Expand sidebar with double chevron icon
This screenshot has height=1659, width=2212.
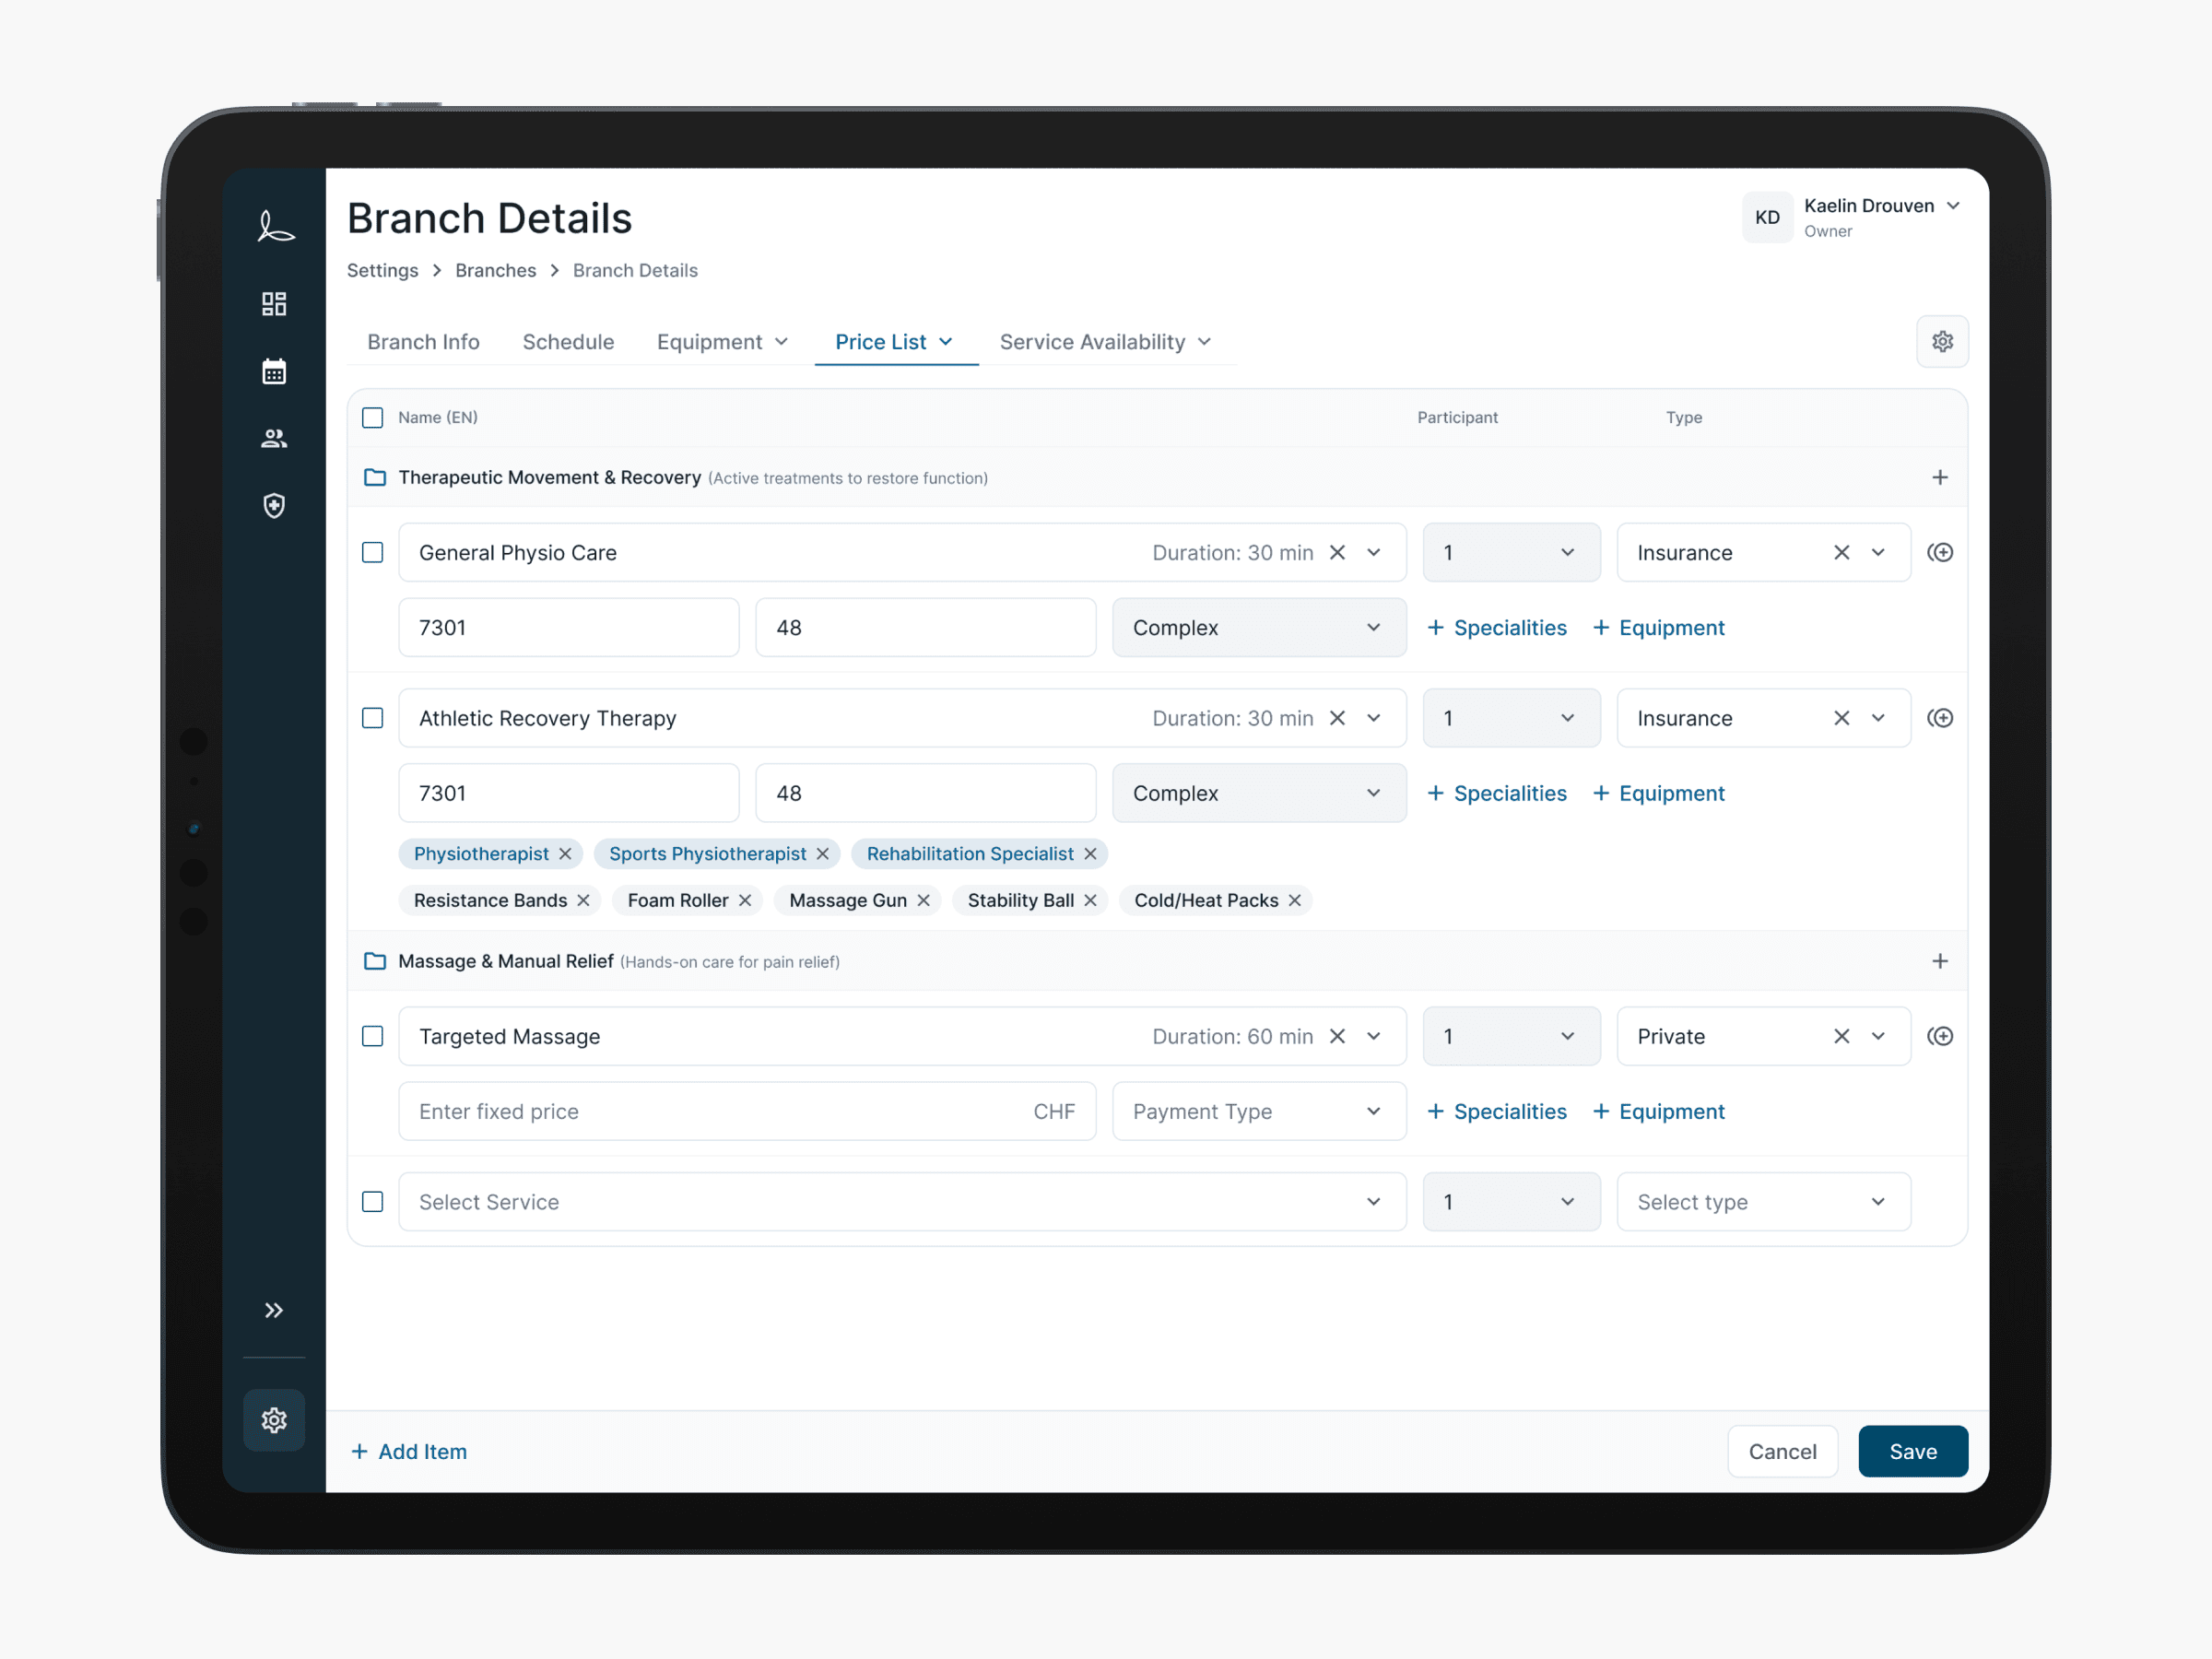[274, 1310]
